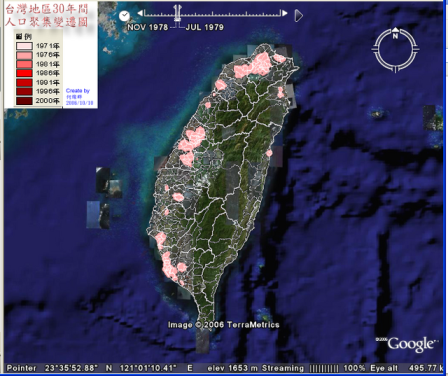This screenshot has height=376, width=448.
Task: Step the timeline forward with right arrow
Action: (285, 13)
